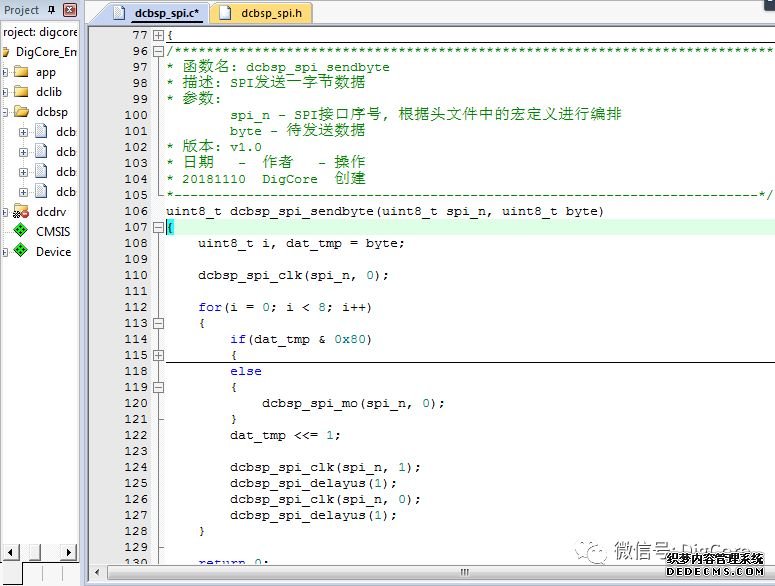Click first file icon under dcbsp

pos(42,132)
